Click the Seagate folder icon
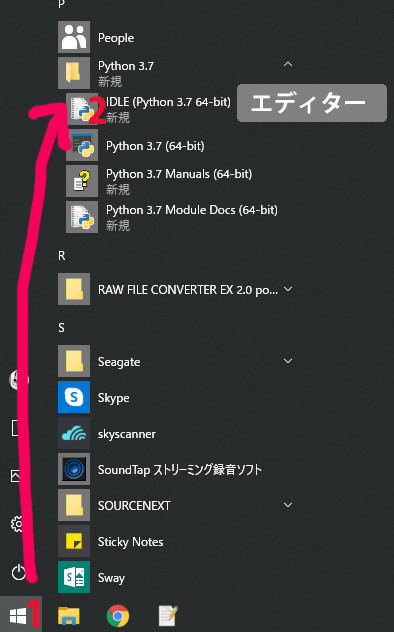Screen dimensions: 394x632 (74, 361)
